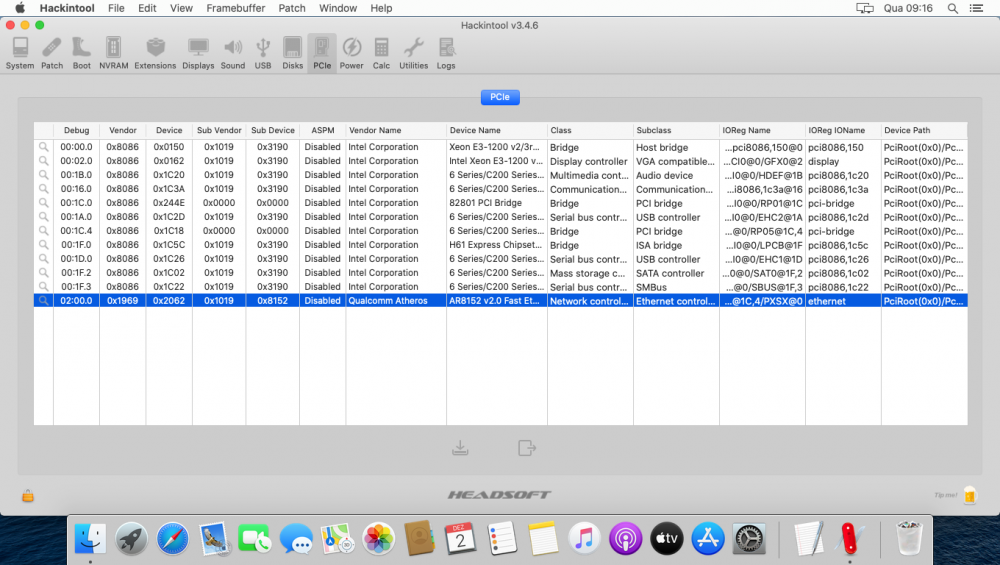Open the Power toolbar section
Image resolution: width=1000 pixels, height=565 pixels.
tap(351, 54)
